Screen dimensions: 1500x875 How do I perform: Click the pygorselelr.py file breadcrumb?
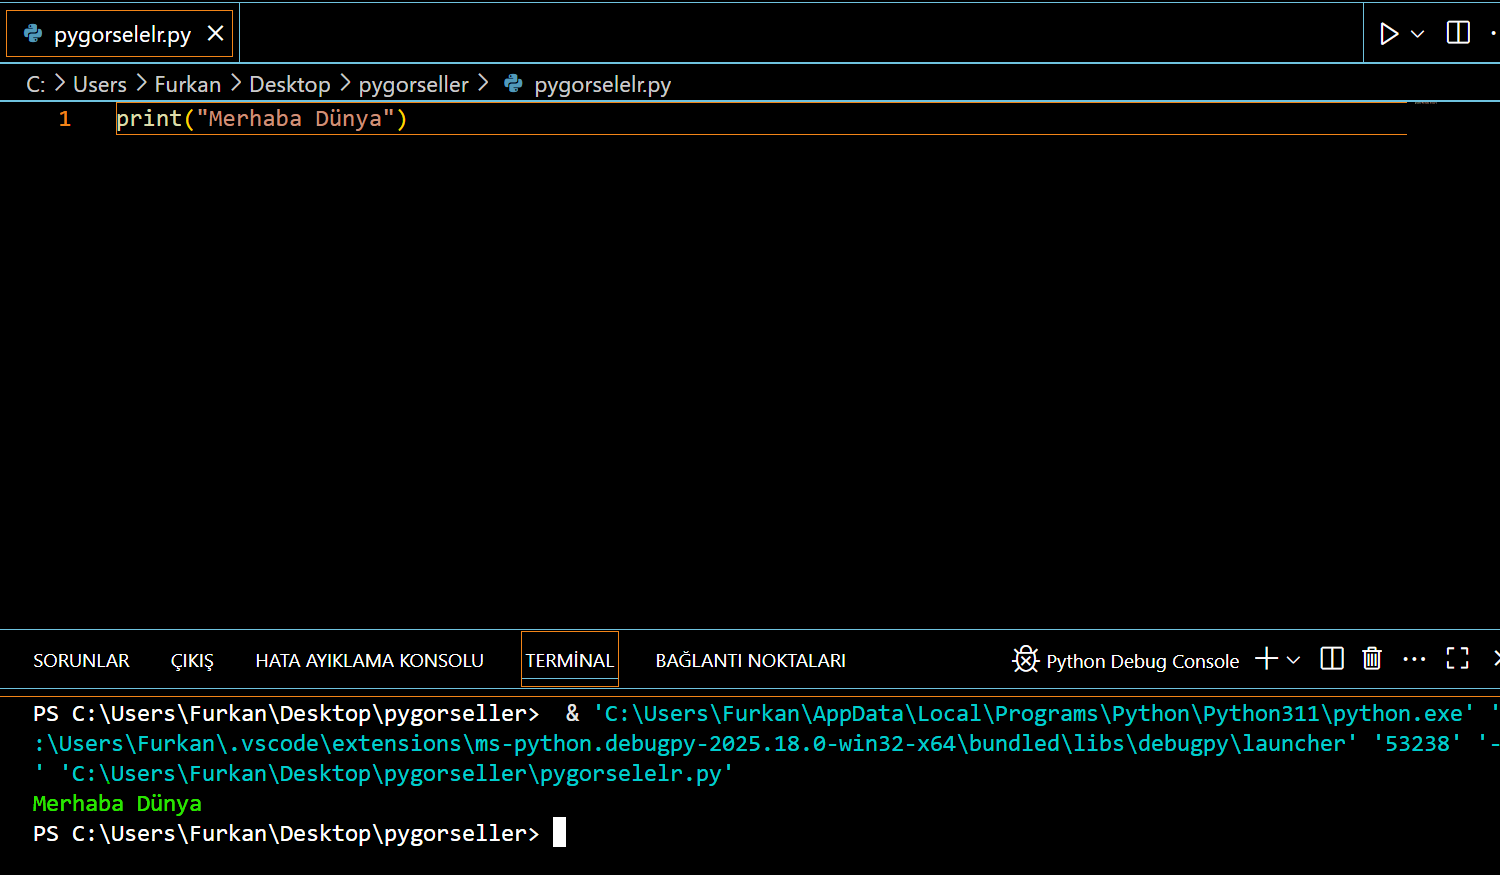point(601,85)
